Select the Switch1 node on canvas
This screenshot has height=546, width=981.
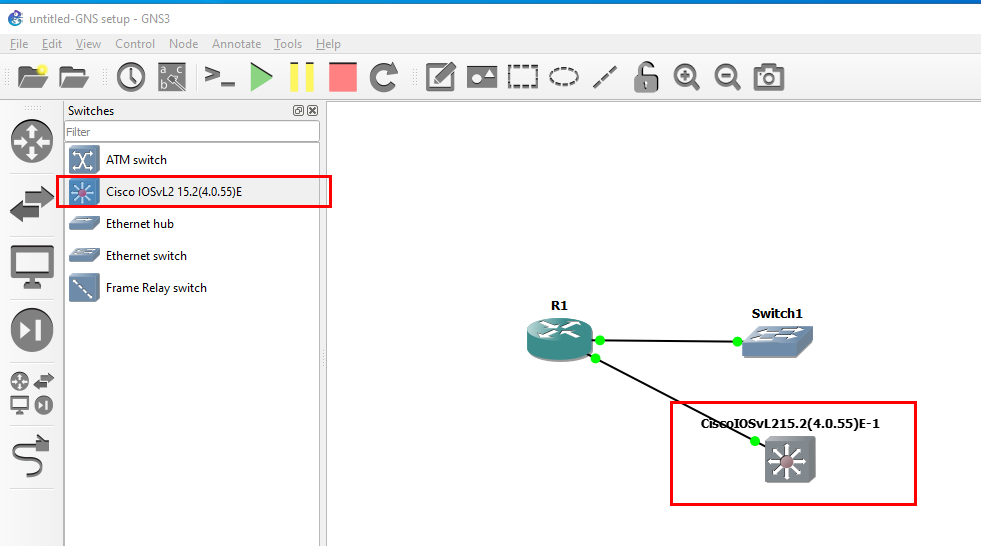click(777, 341)
